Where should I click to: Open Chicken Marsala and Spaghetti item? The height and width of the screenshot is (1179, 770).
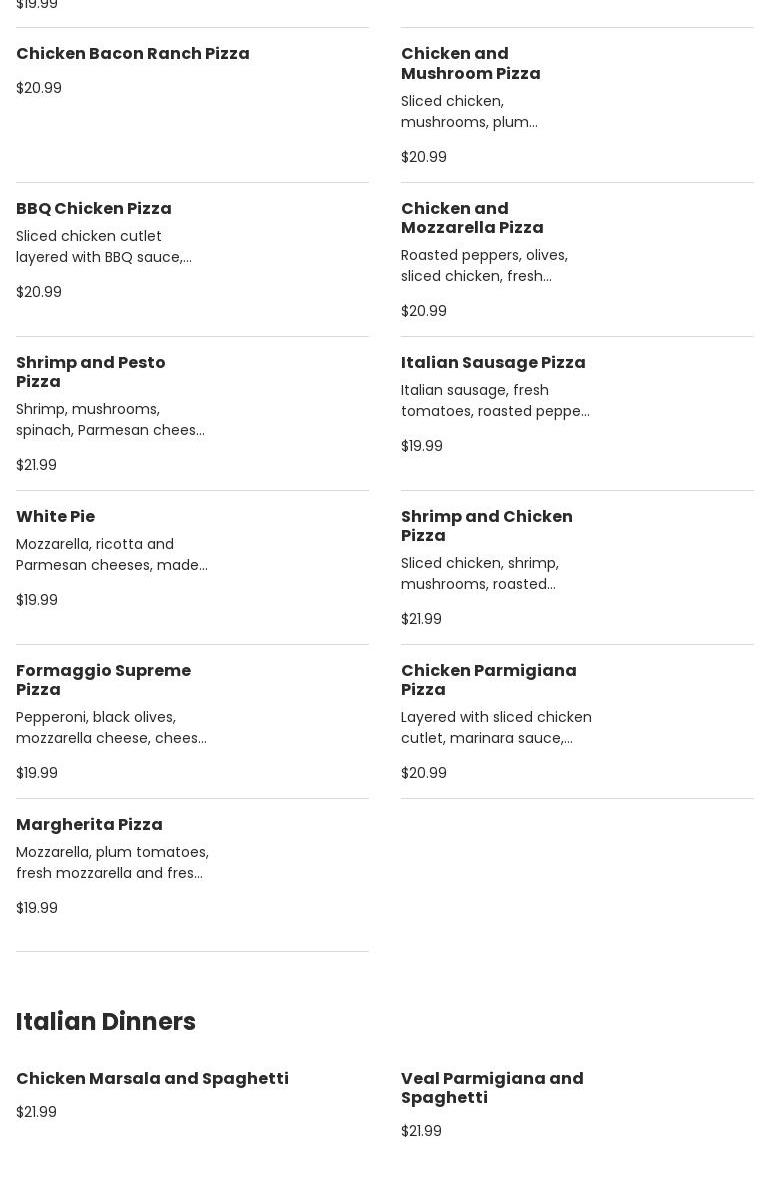[152, 1079]
